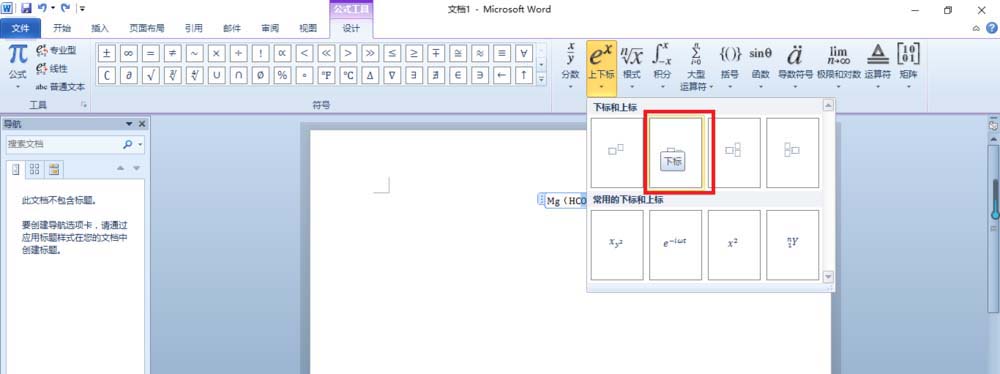The width and height of the screenshot is (1000, 374).
Task: Expand the 分数 (Fraction) gallery
Action: (x=570, y=66)
